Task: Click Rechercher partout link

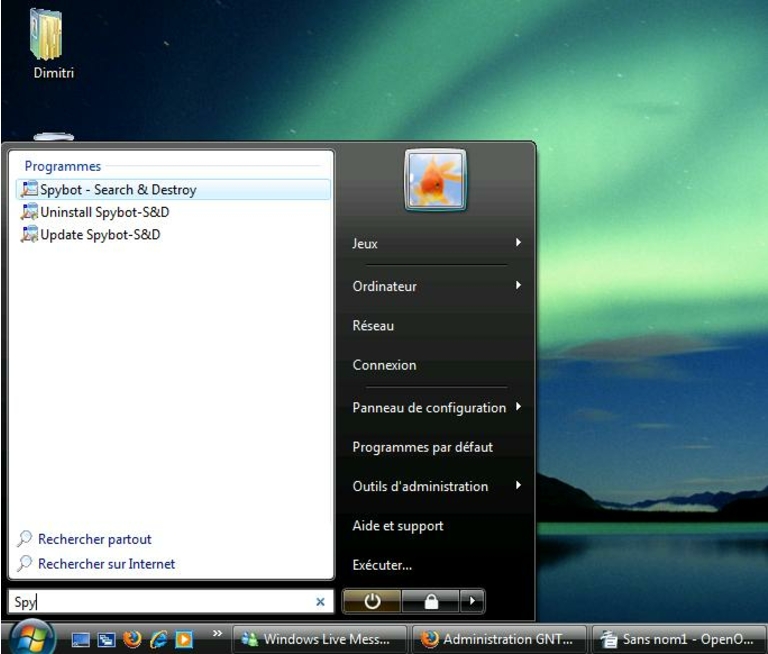Action: coord(95,539)
